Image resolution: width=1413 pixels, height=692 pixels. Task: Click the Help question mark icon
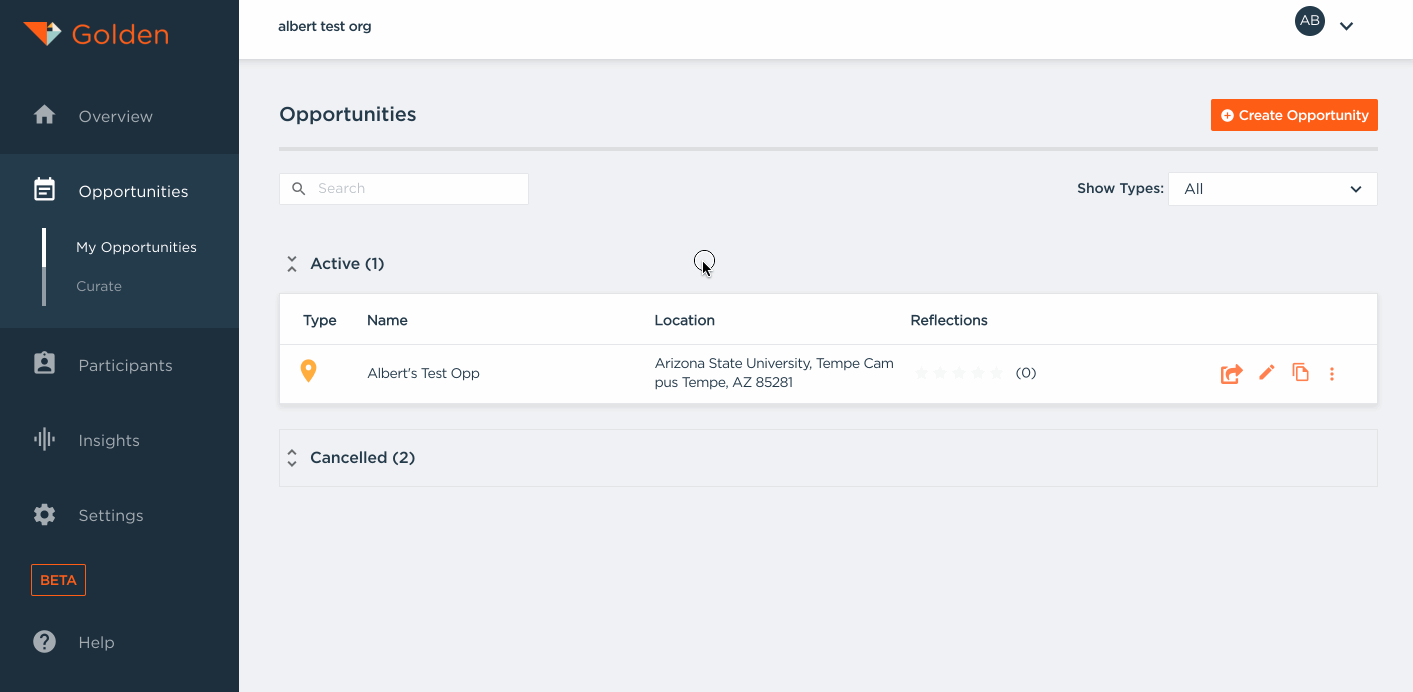(x=44, y=641)
